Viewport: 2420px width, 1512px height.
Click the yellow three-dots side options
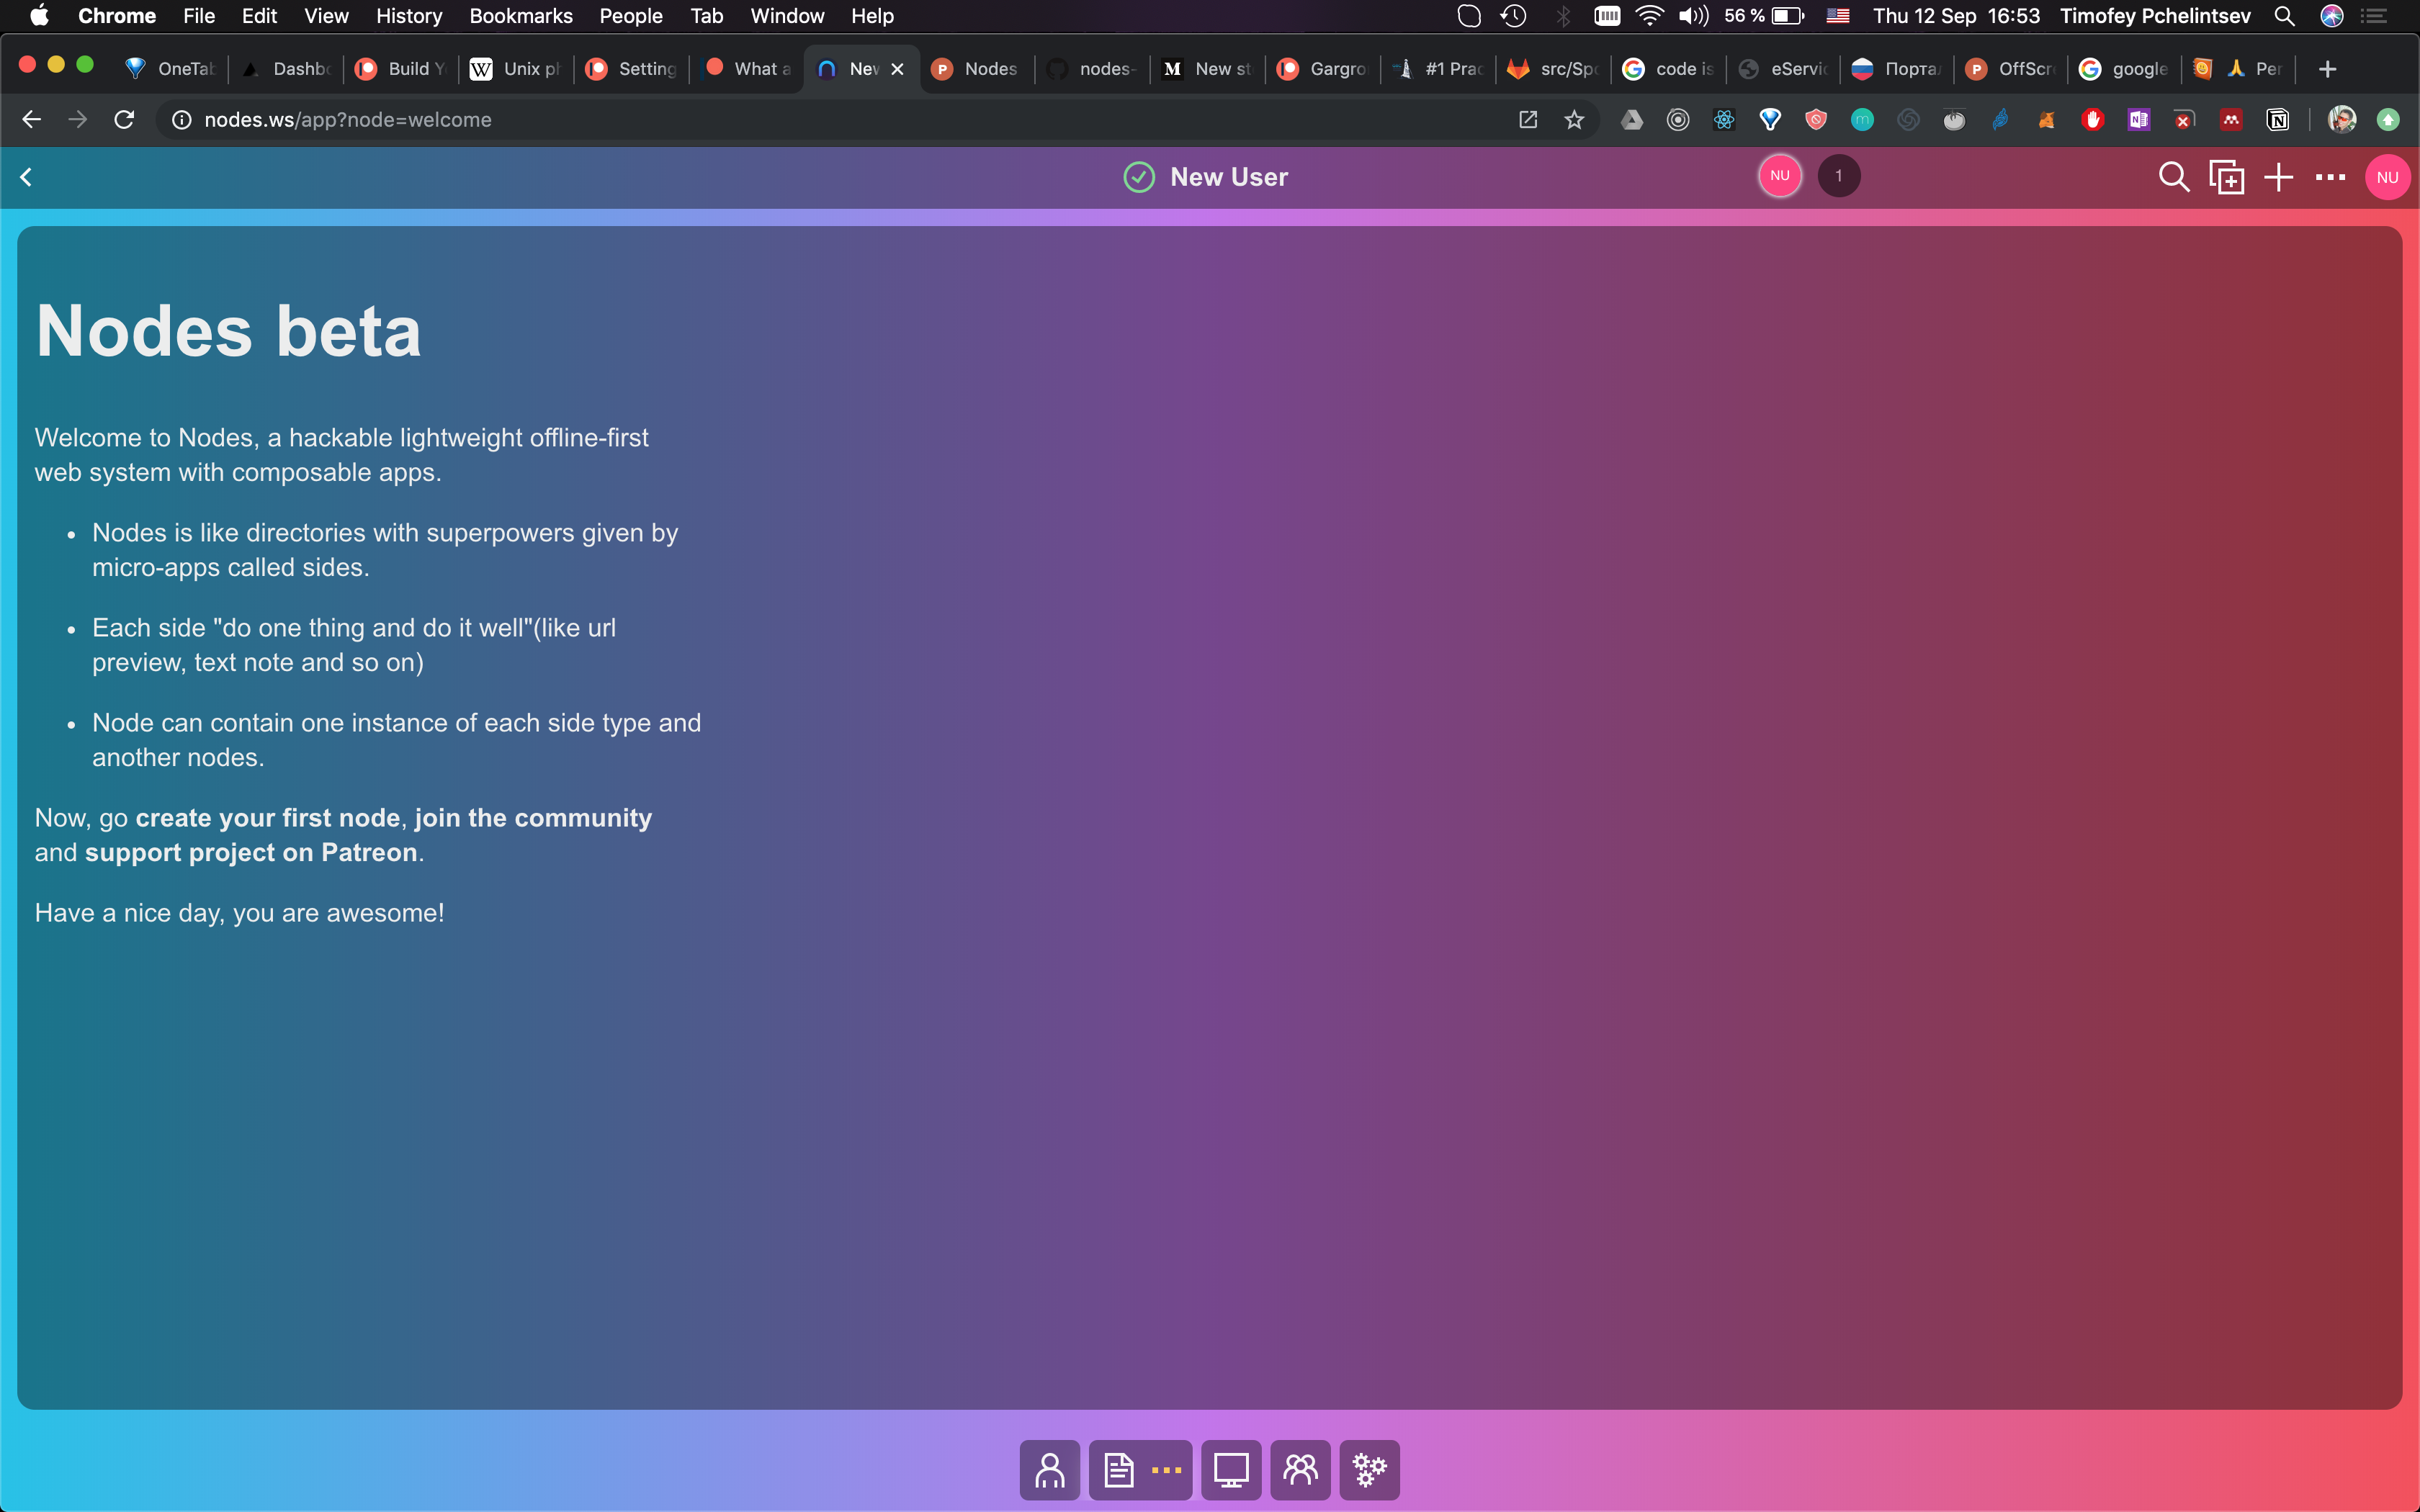tap(1166, 1469)
